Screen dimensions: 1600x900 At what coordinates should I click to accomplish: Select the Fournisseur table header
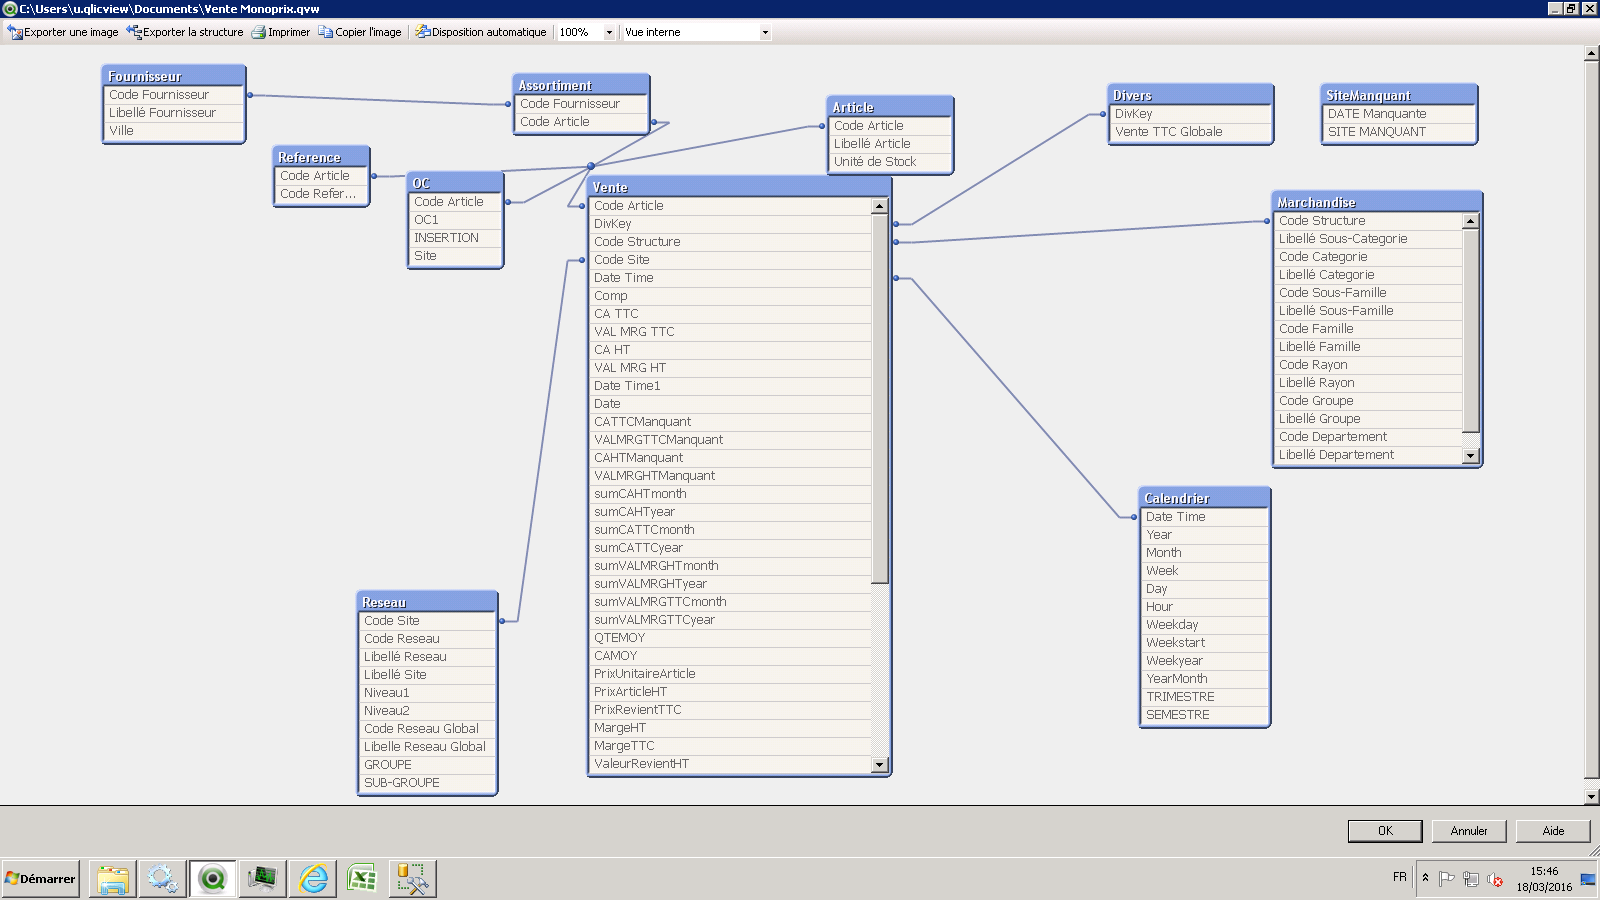click(174, 76)
